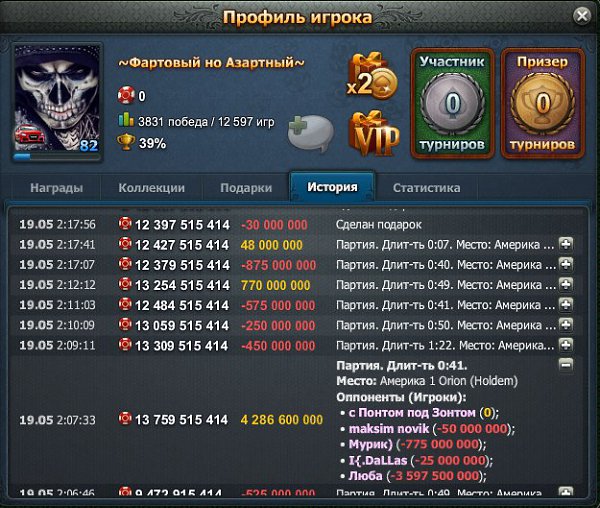The image size is (600, 508).
Task: Click the add-friend chat bubble icon
Action: 310,131
